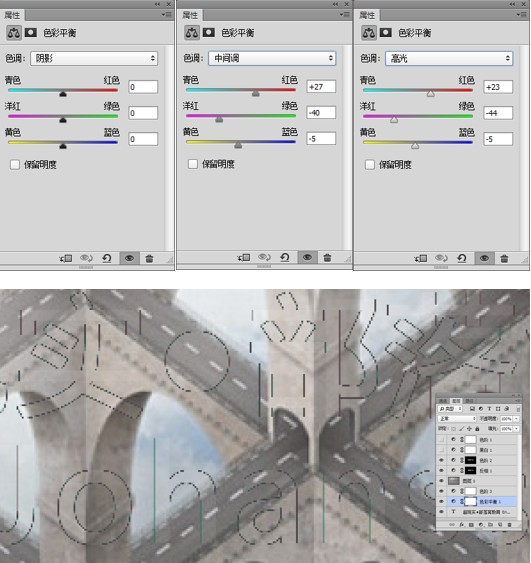
Task: Tick 保留明度 checkbox in the Midtones panel
Action: point(193,164)
